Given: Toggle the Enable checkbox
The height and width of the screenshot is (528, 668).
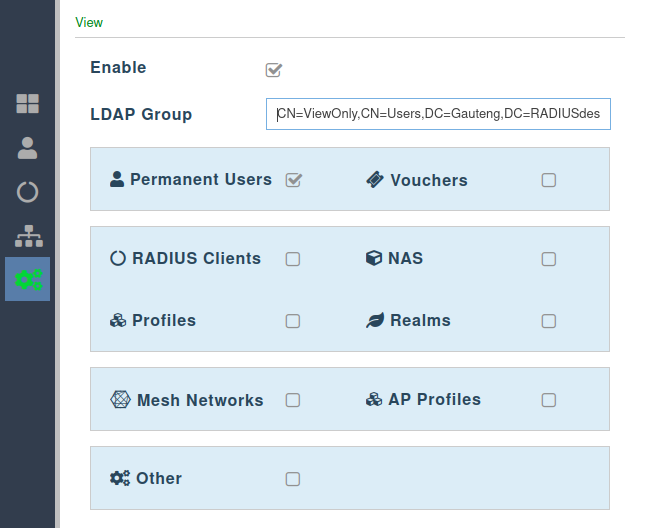Looking at the screenshot, I should click(x=274, y=69).
